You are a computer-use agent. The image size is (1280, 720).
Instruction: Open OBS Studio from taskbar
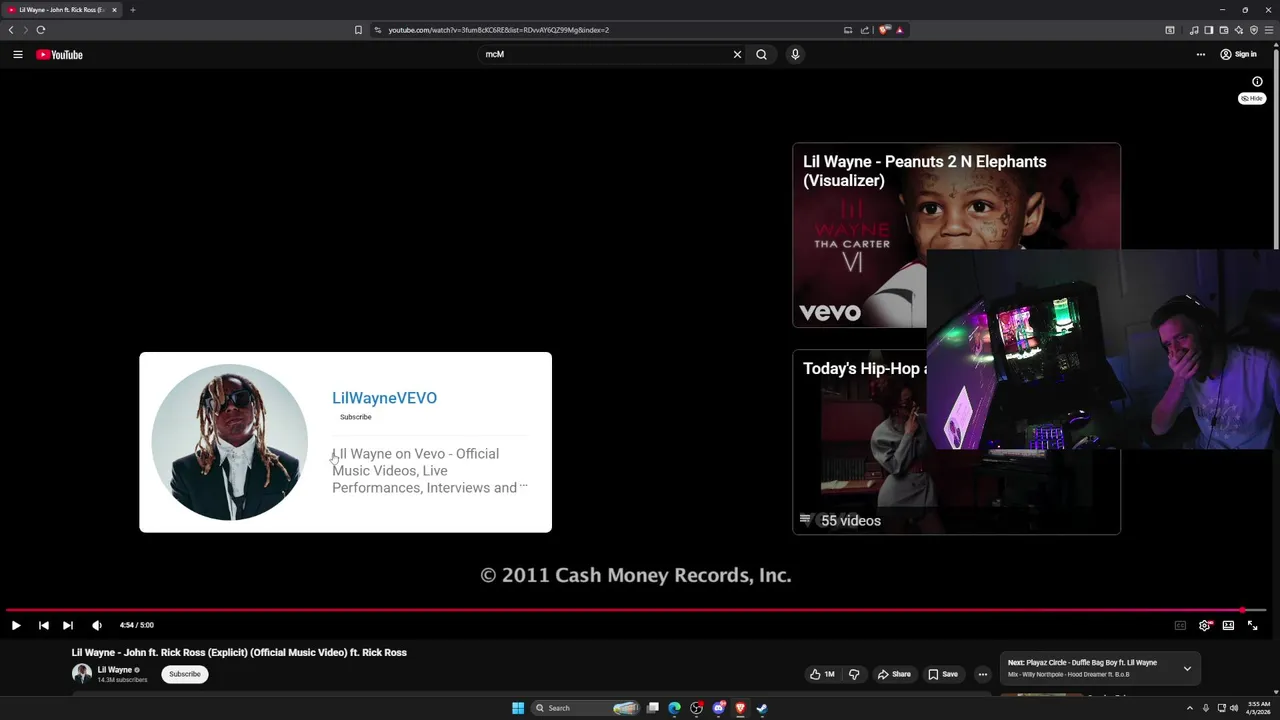click(697, 708)
